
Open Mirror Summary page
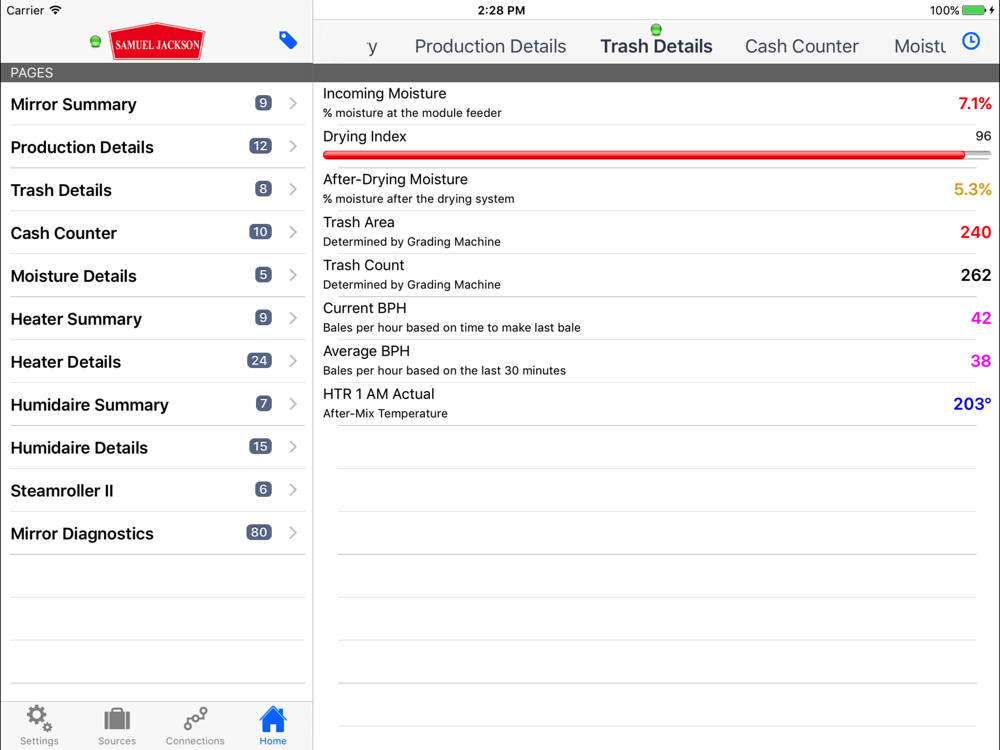157,104
